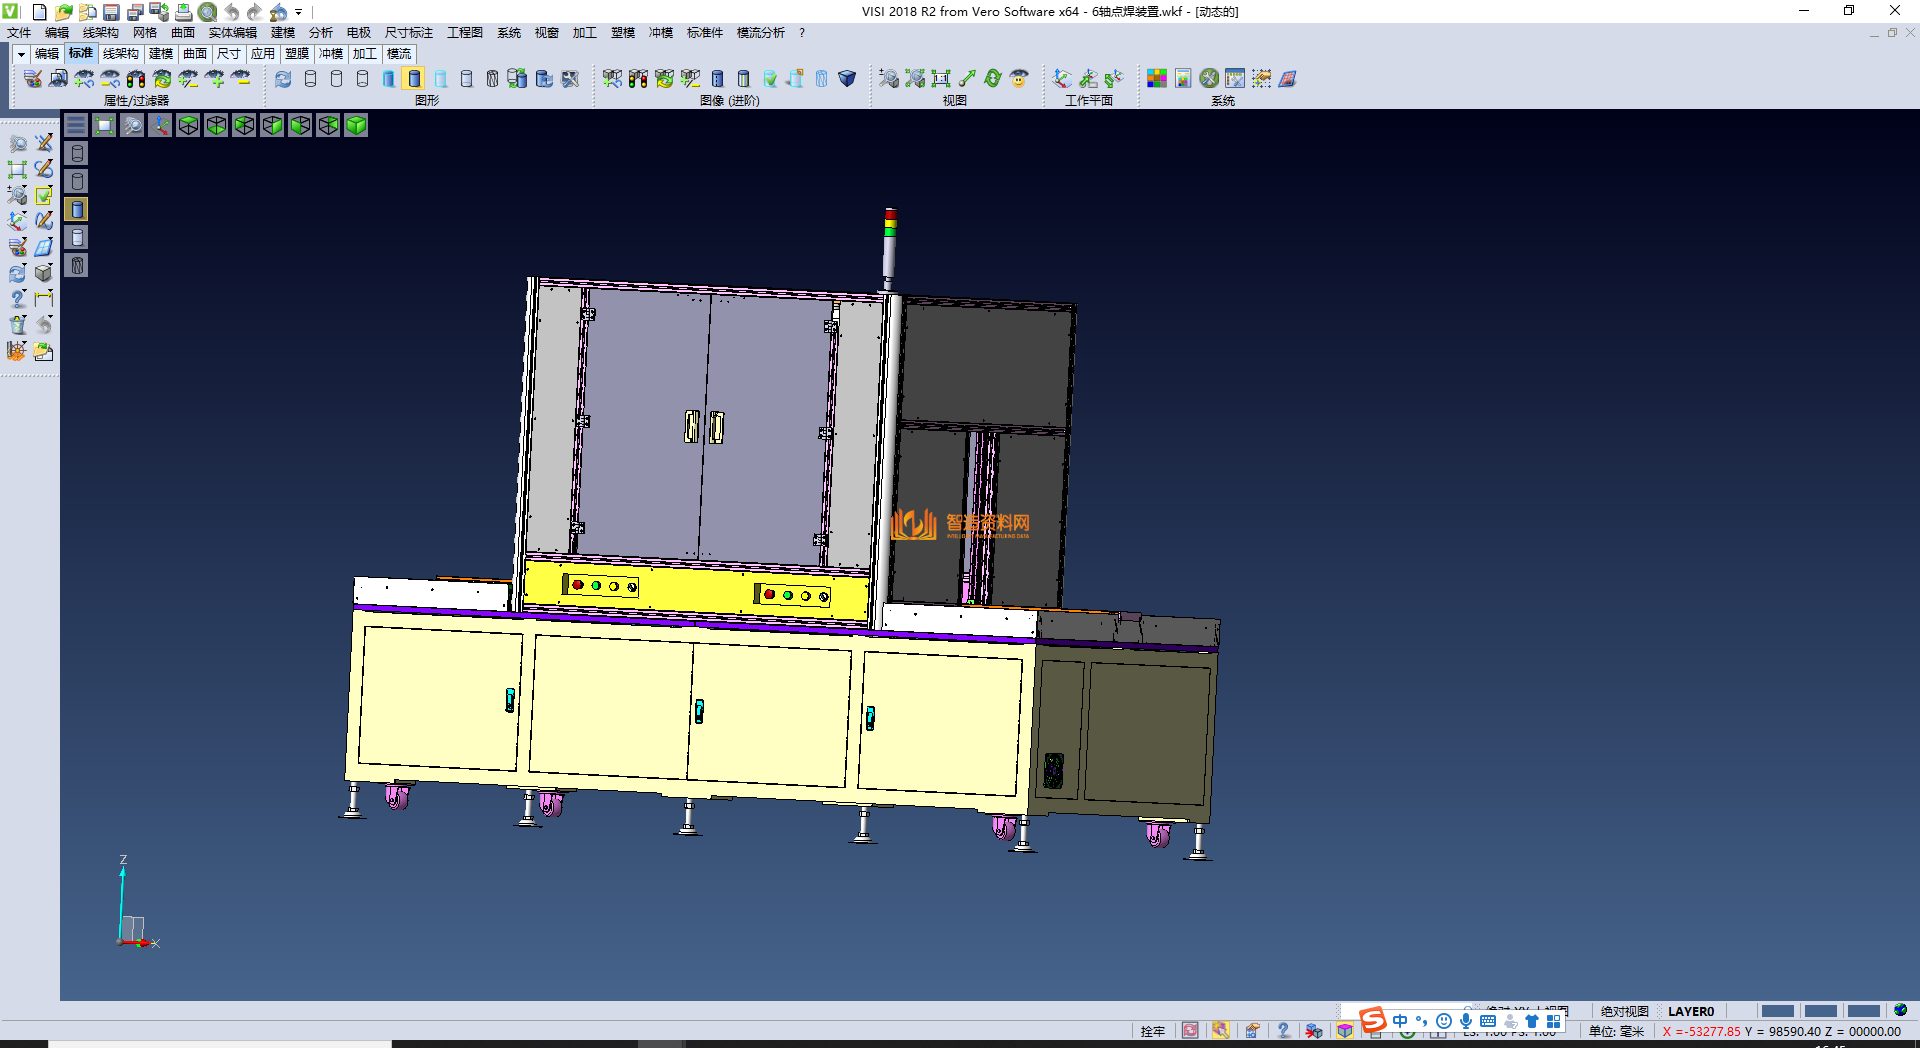Image resolution: width=1920 pixels, height=1048 pixels.
Task: Click the green wrench settings icon
Action: click(1209, 79)
